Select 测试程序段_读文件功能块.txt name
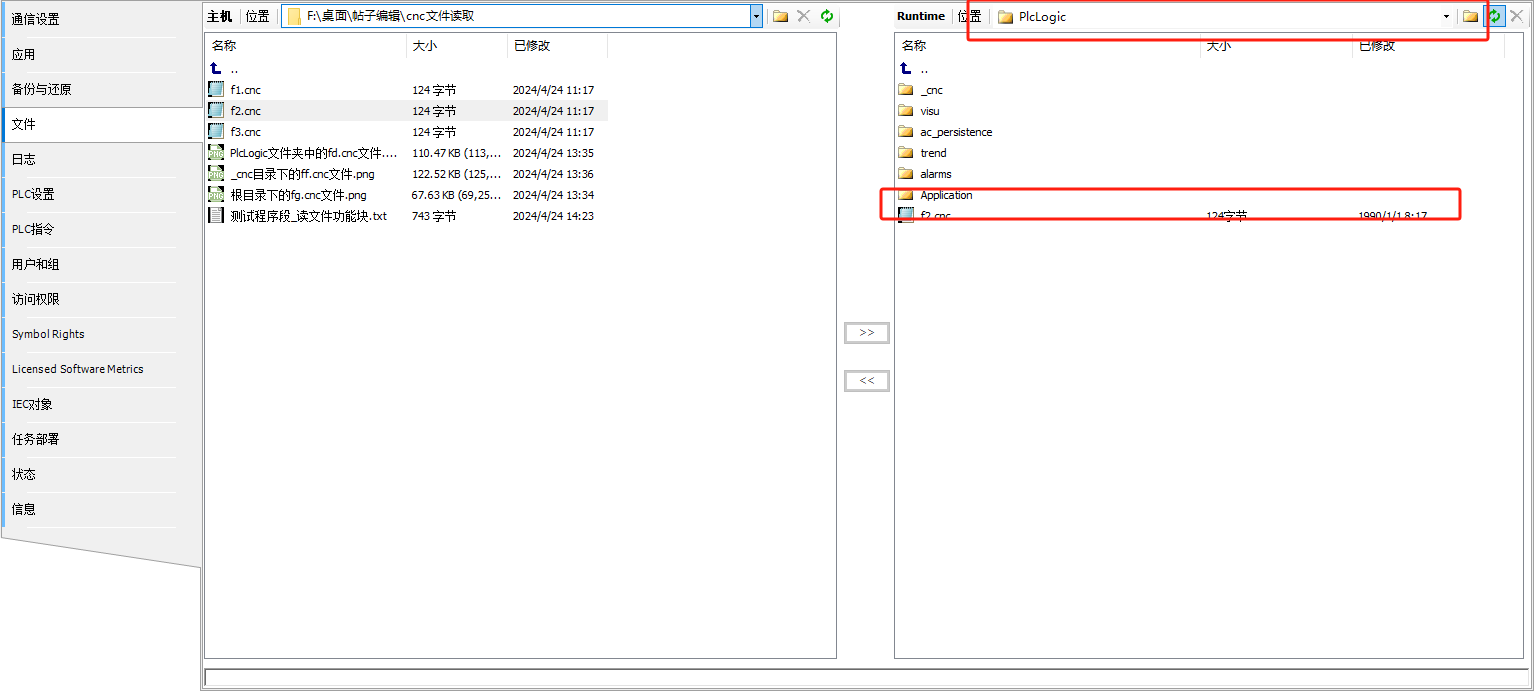Screen dimensions: 1534x691 pyautogui.click(x=308, y=216)
